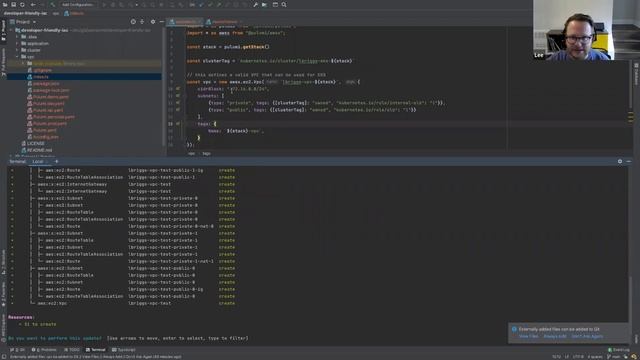This screenshot has height=360, width=640.
Task: Click the window layout icon beside search
Action: pos(275,4)
